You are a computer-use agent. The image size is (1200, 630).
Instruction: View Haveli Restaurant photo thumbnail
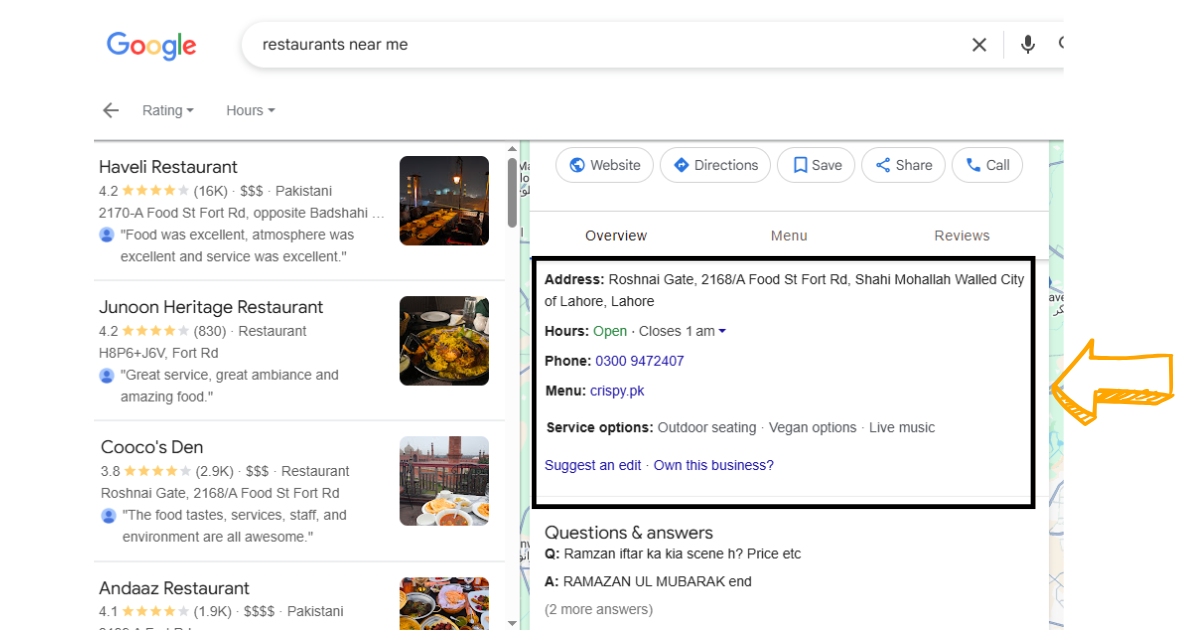[x=444, y=201]
